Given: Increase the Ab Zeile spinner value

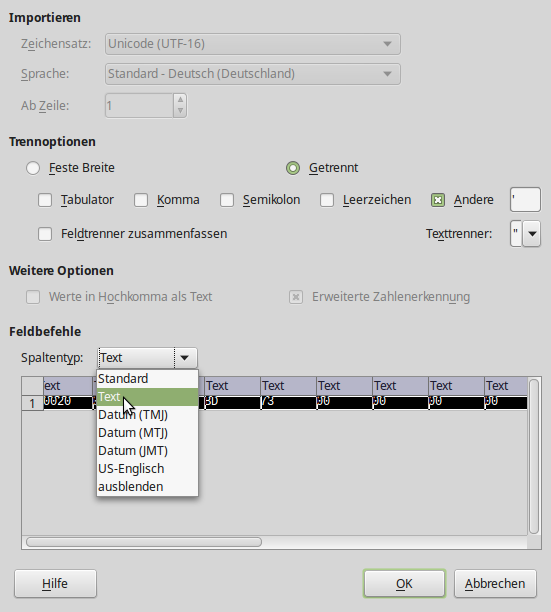Looking at the screenshot, I should point(180,100).
